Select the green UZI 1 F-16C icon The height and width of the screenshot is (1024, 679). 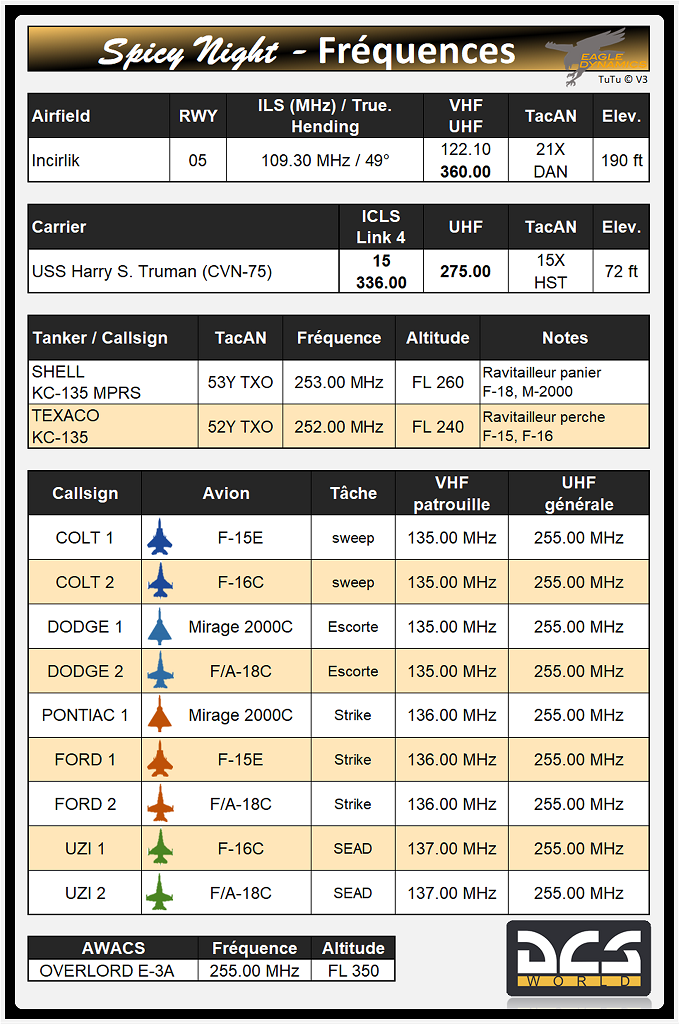pos(160,848)
